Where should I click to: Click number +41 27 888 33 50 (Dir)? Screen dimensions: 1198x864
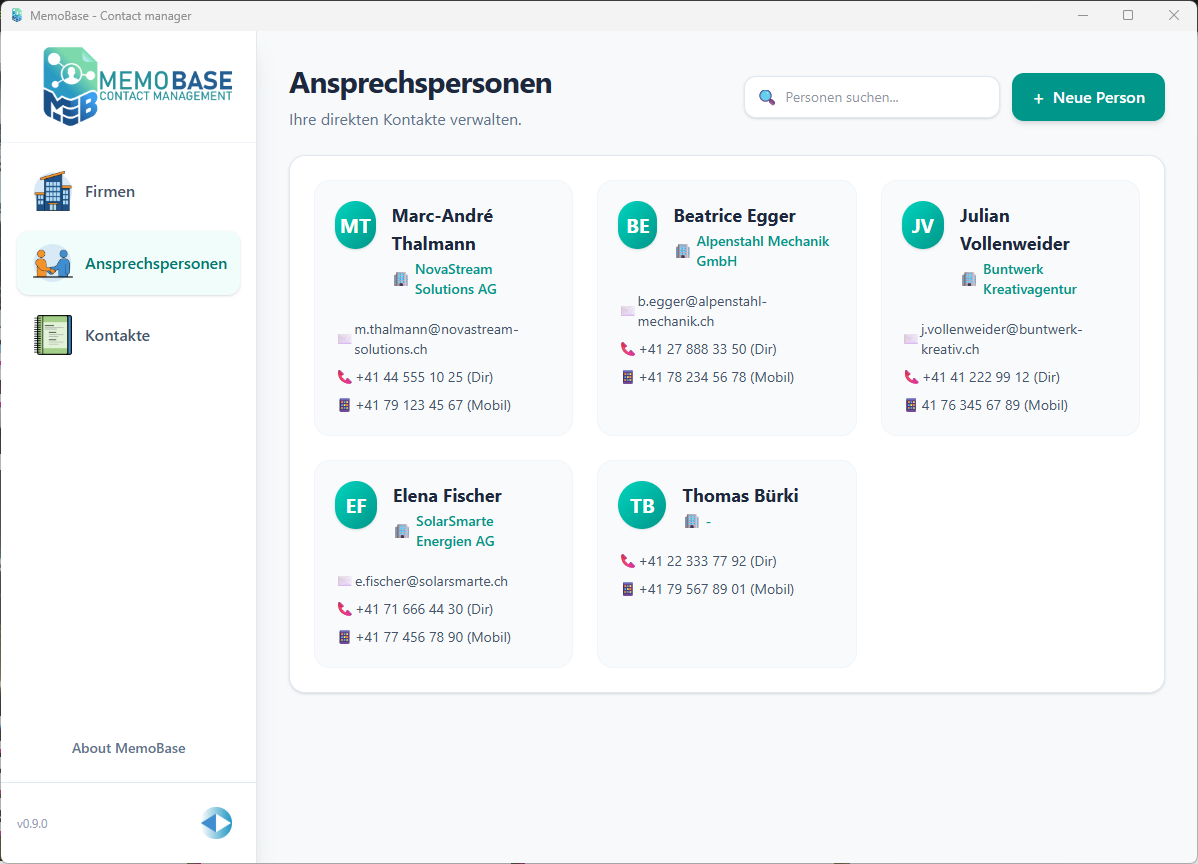[x=707, y=349]
